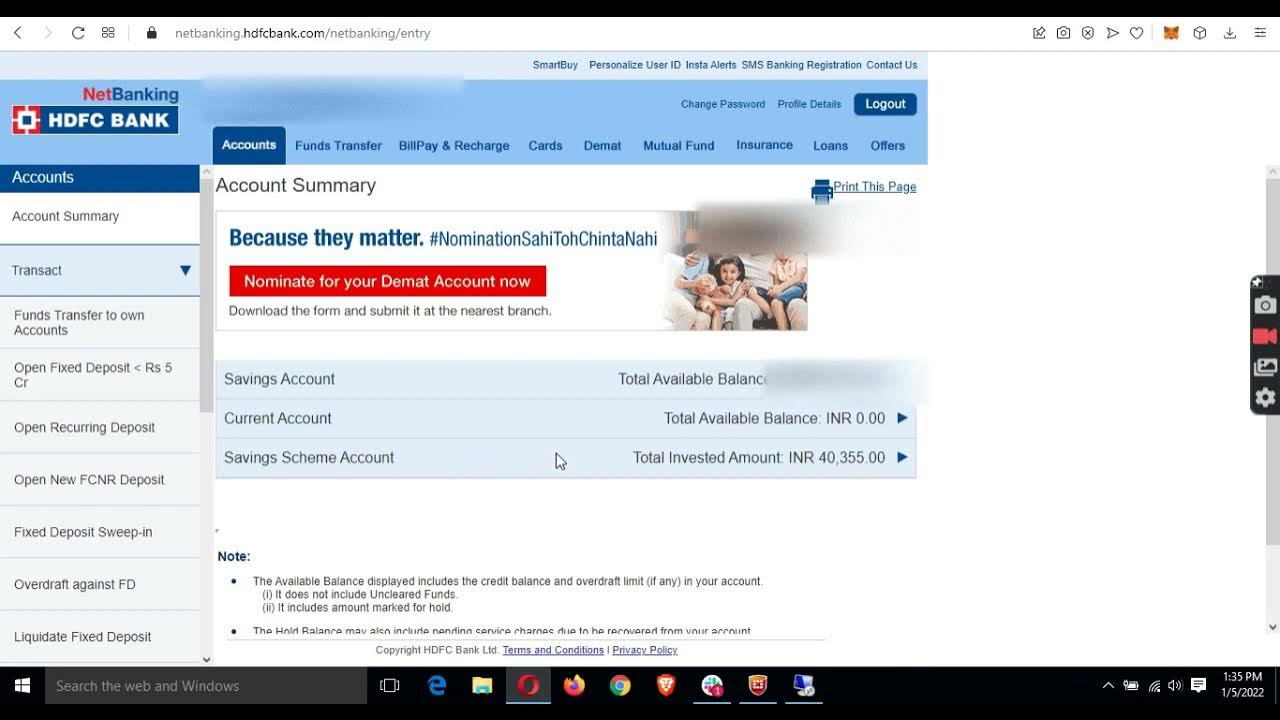Expand the Transact section arrow
Screen dimensions: 1280x720
(x=185, y=270)
